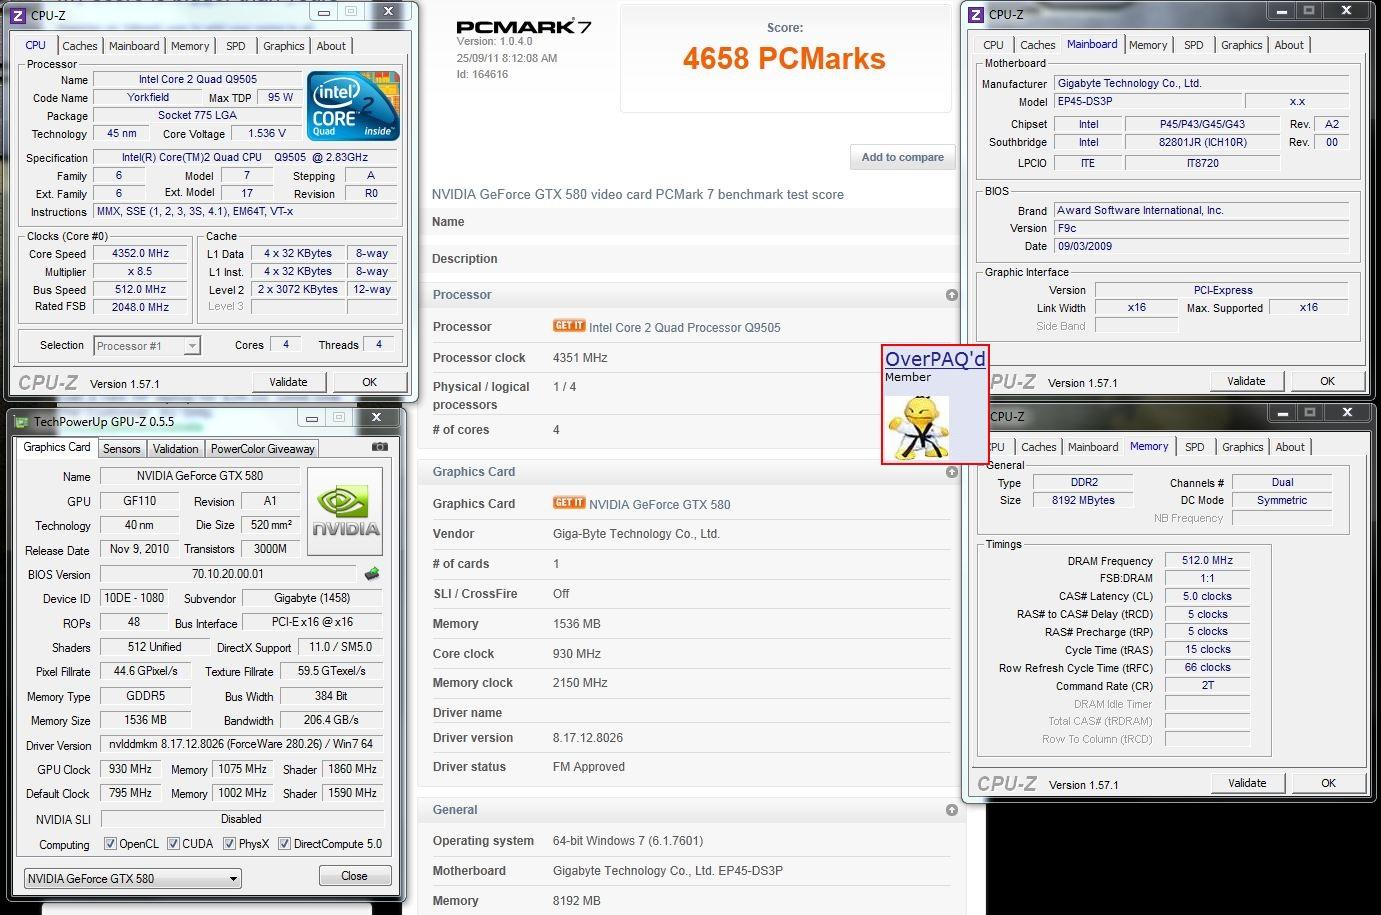1381x915 pixels.
Task: Toggle the PhysX checkbox
Action: tap(229, 843)
